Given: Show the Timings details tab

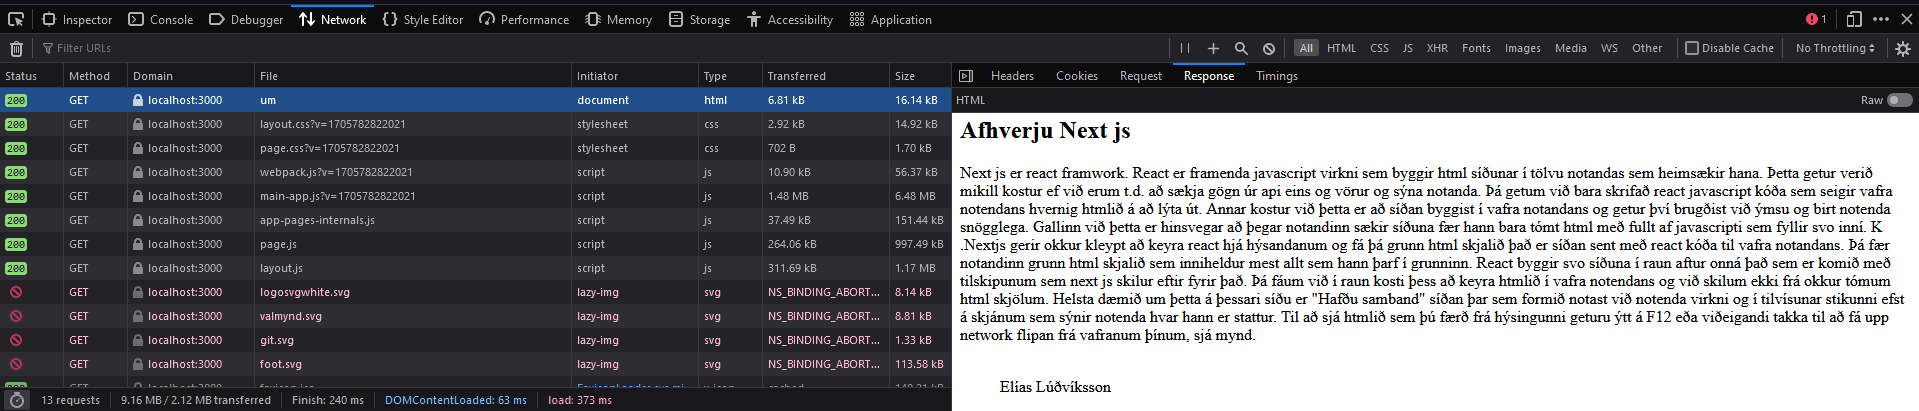Looking at the screenshot, I should (x=1277, y=76).
